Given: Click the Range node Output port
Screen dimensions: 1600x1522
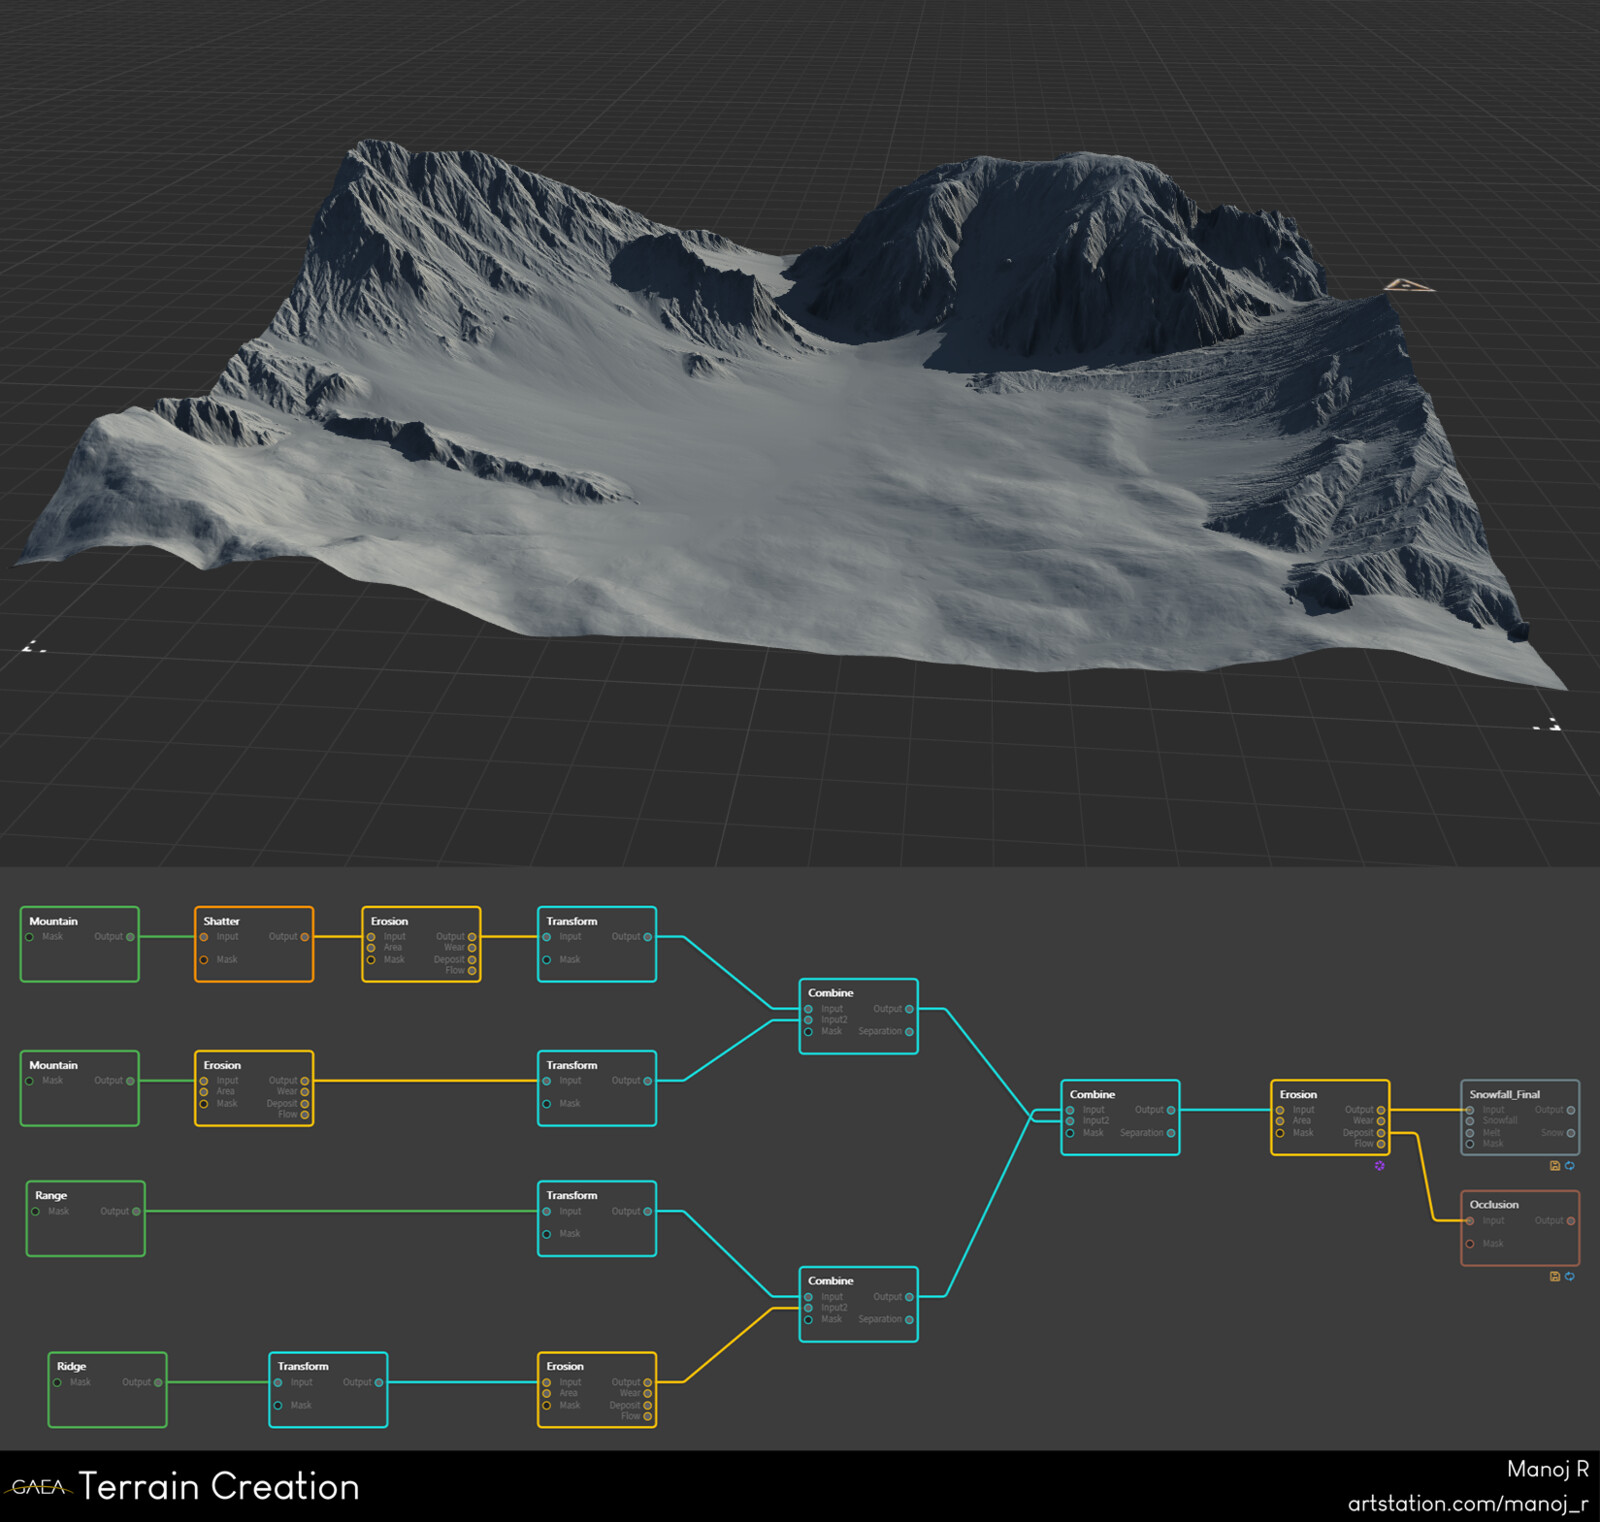Looking at the screenshot, I should pyautogui.click(x=137, y=1212).
